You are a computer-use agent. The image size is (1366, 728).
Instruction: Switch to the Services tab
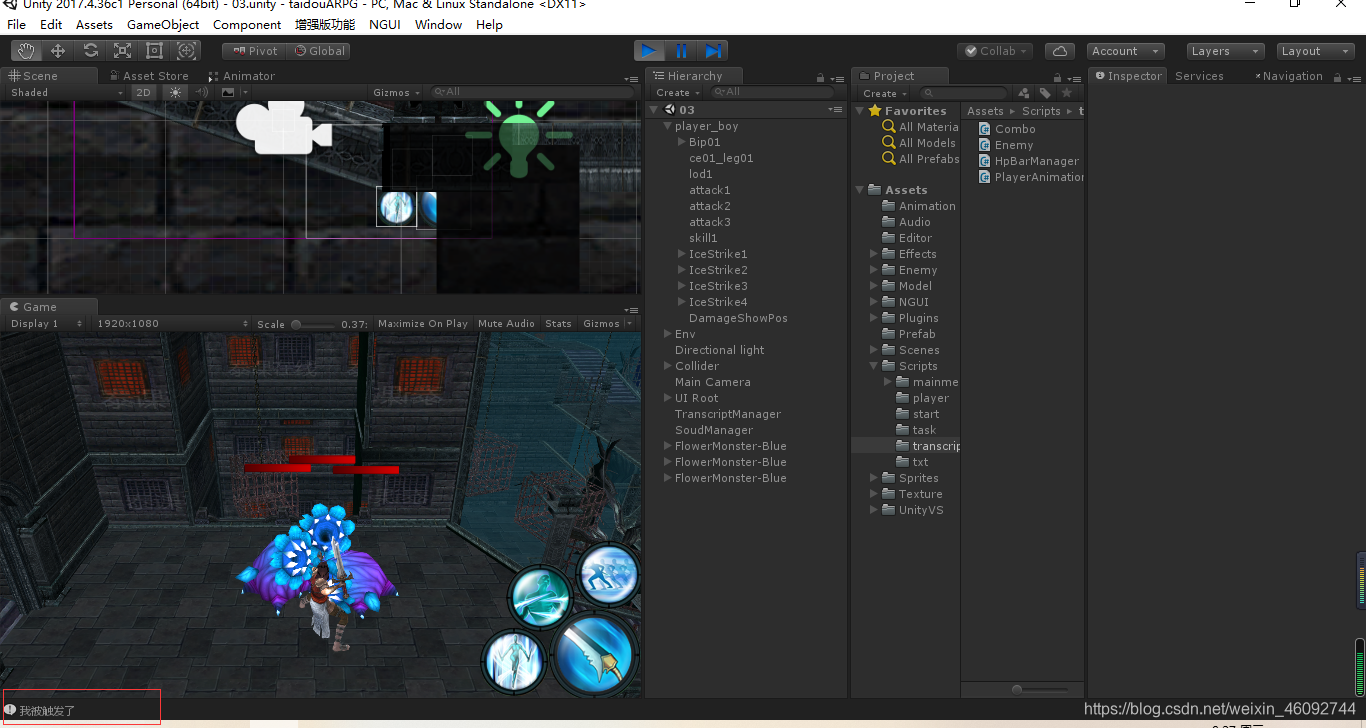pos(1199,76)
